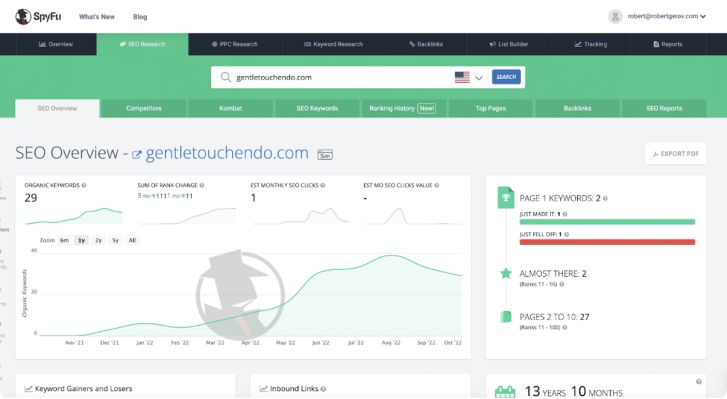Click the Organic Keywords sparkline chart
The height and width of the screenshot is (399, 727).
click(74, 216)
